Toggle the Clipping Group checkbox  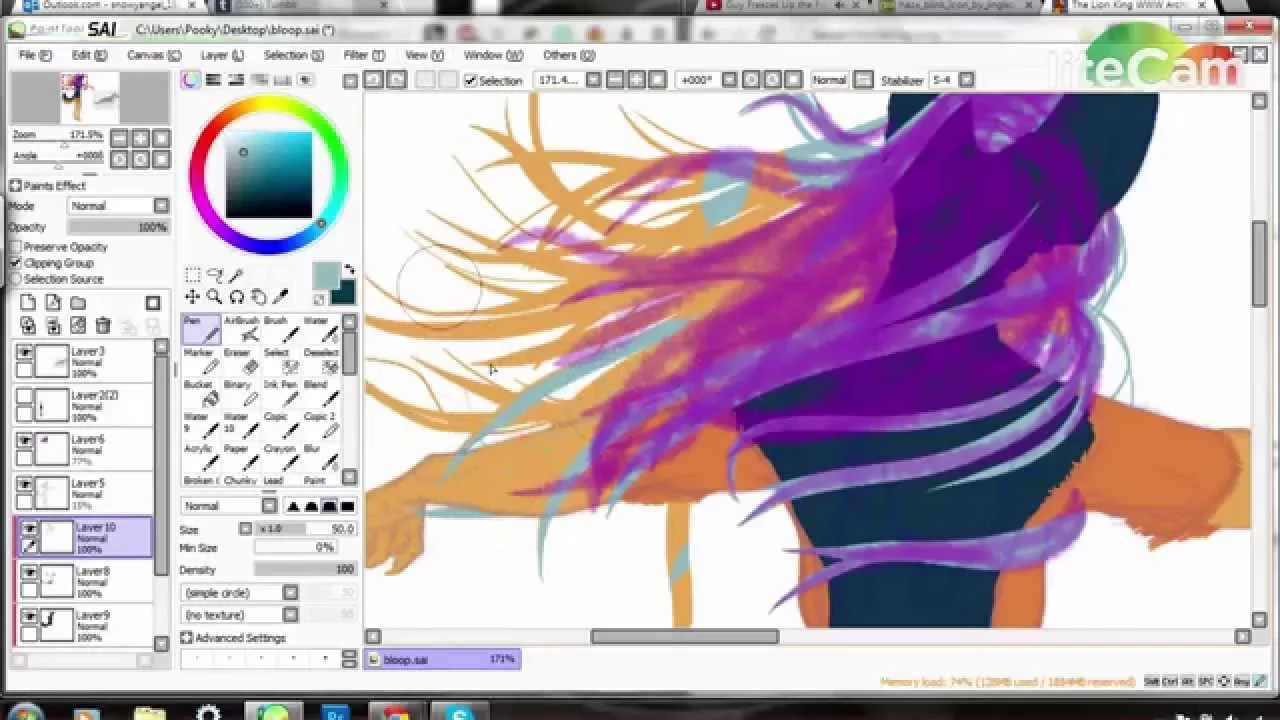(15, 263)
